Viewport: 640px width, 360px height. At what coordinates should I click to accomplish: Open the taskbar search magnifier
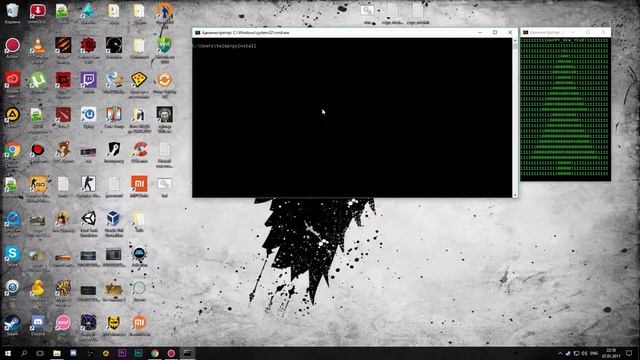24,353
